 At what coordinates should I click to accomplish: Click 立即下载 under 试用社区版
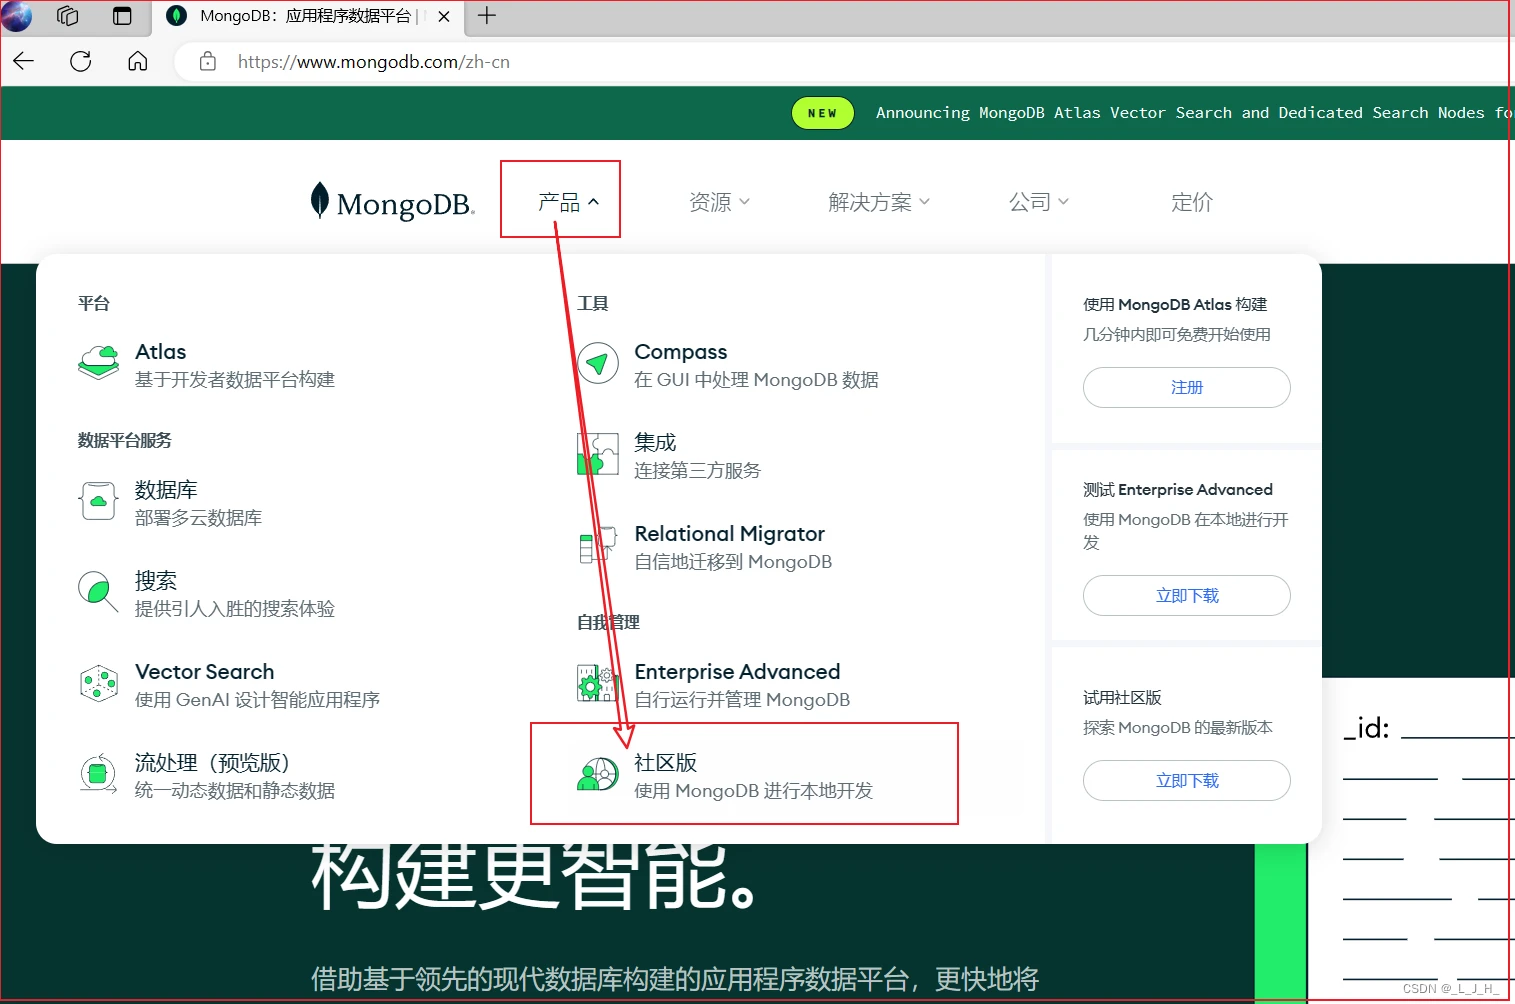[1186, 780]
